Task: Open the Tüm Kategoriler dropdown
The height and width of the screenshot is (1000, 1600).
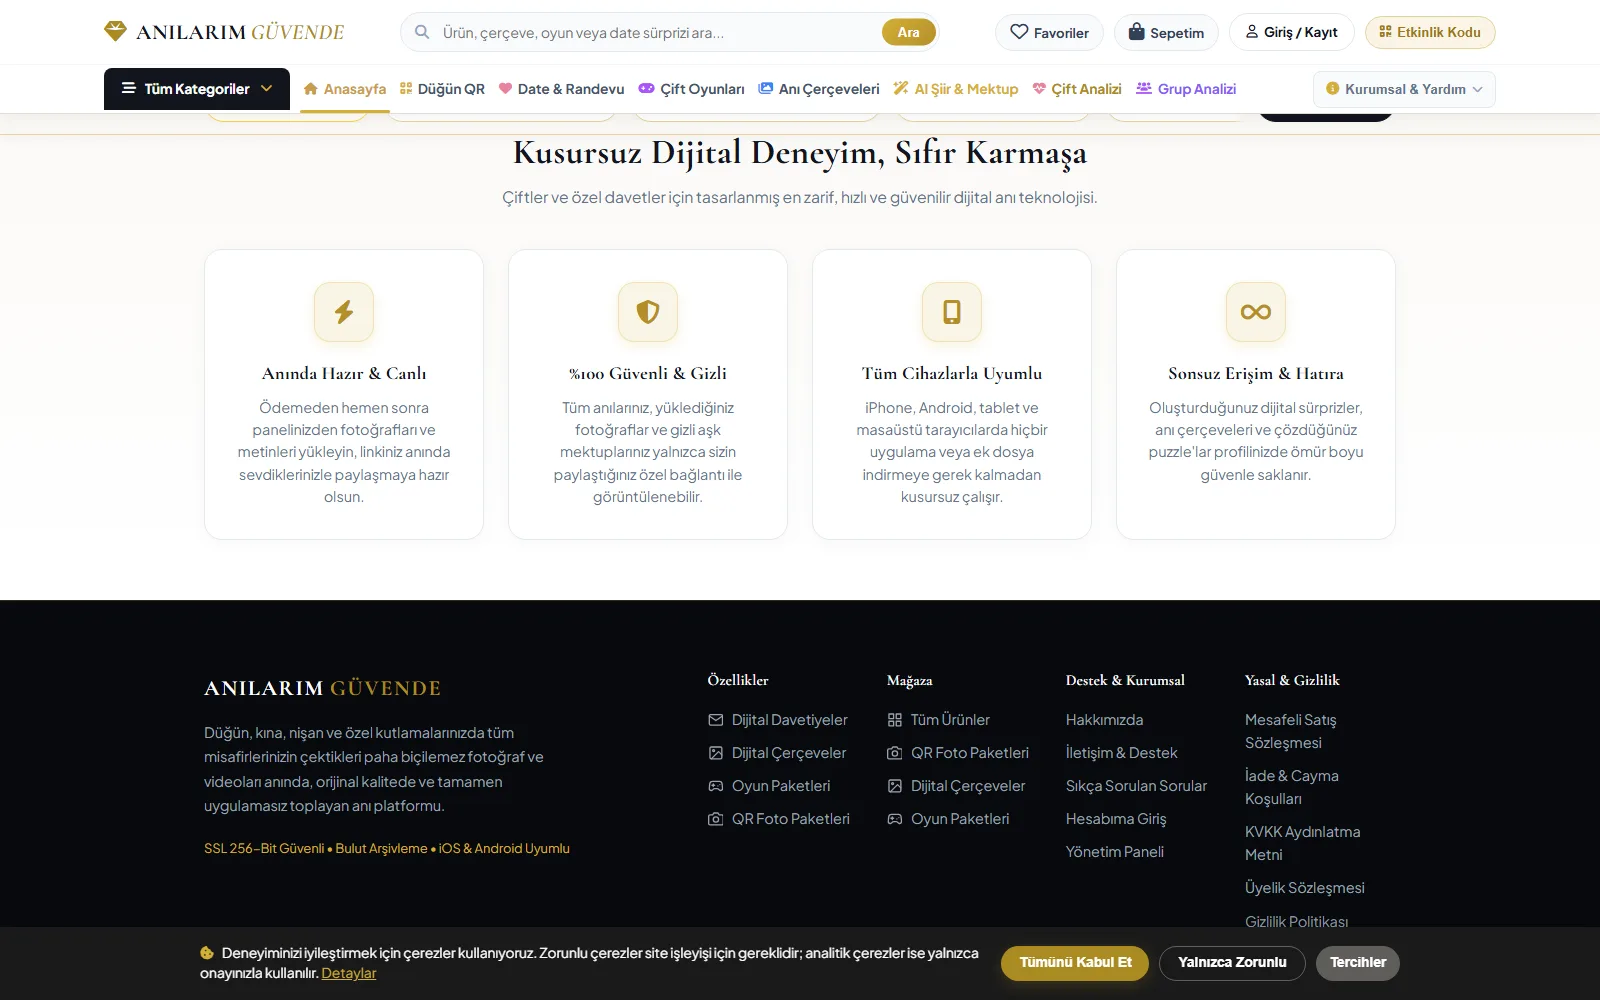Action: coord(197,89)
